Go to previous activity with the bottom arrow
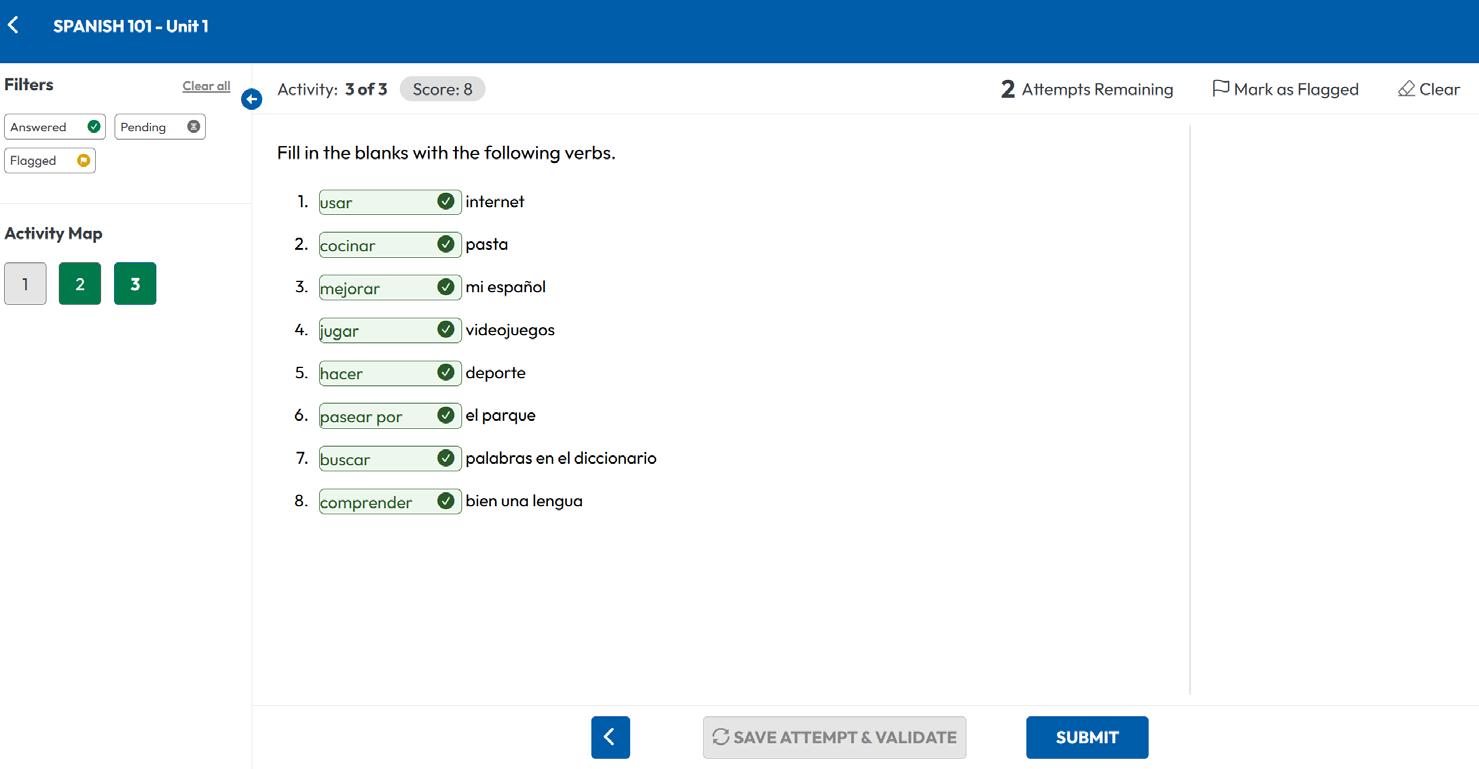1479x769 pixels. click(610, 737)
